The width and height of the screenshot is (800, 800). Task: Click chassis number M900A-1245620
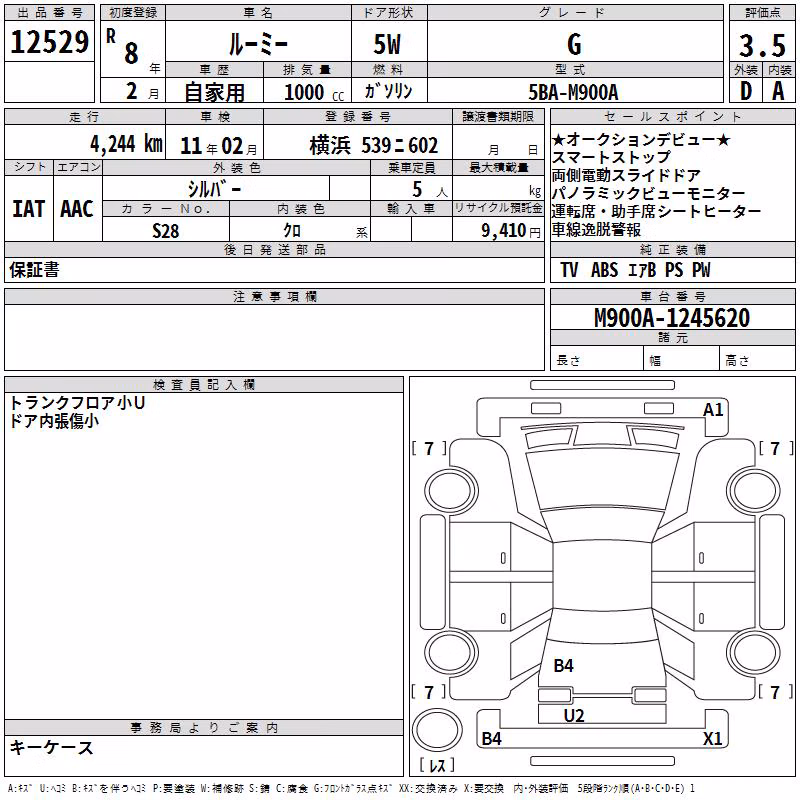[672, 318]
